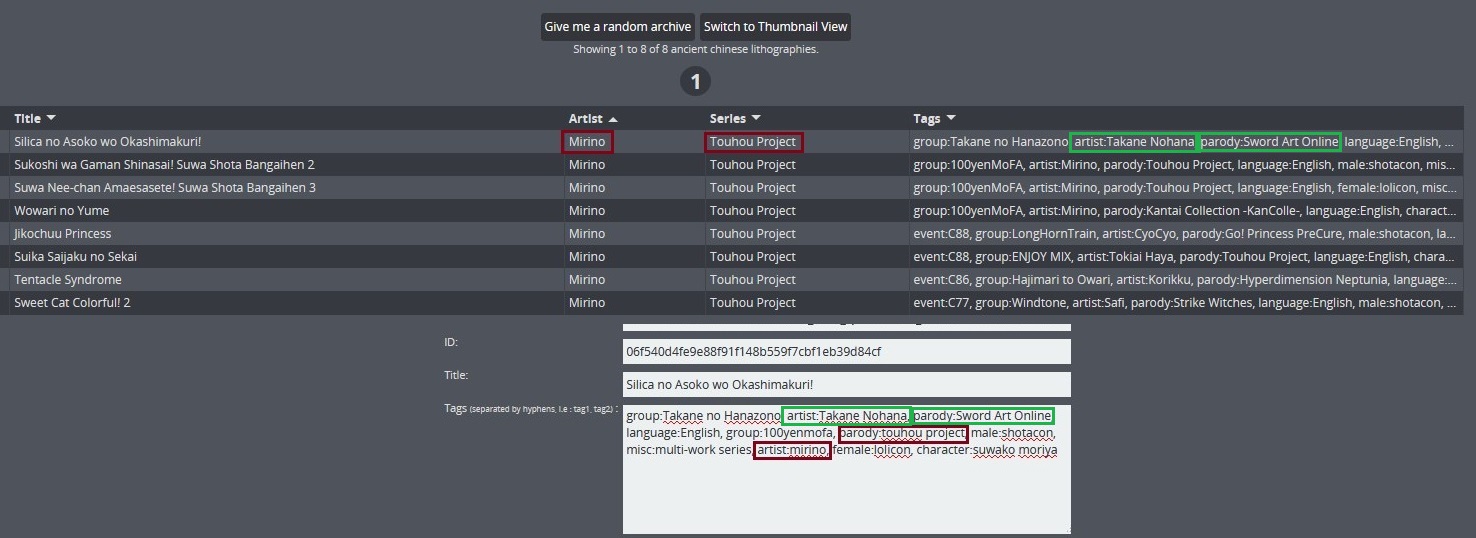Click 'Give me a random archive' button
The width and height of the screenshot is (1476, 538).
617,27
